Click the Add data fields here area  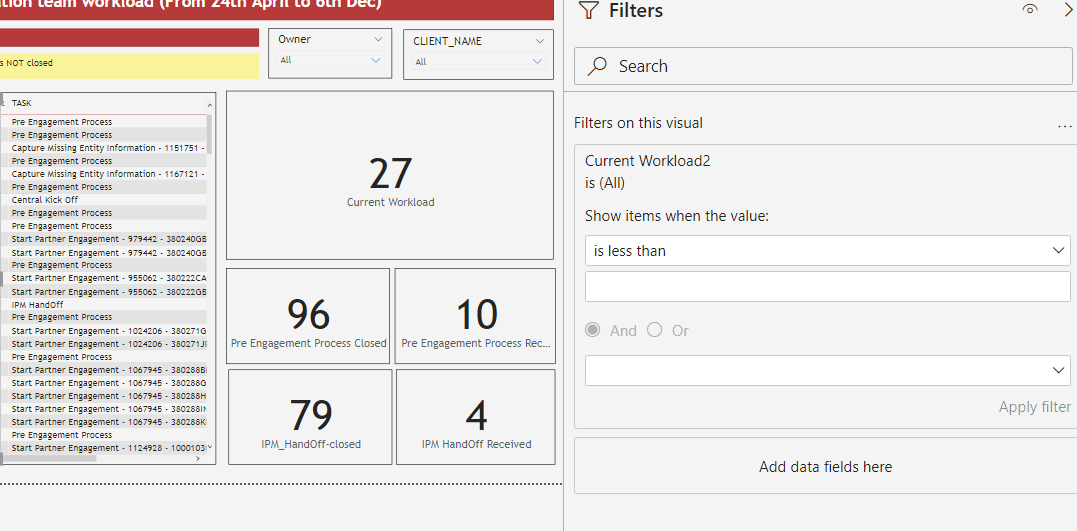825,466
